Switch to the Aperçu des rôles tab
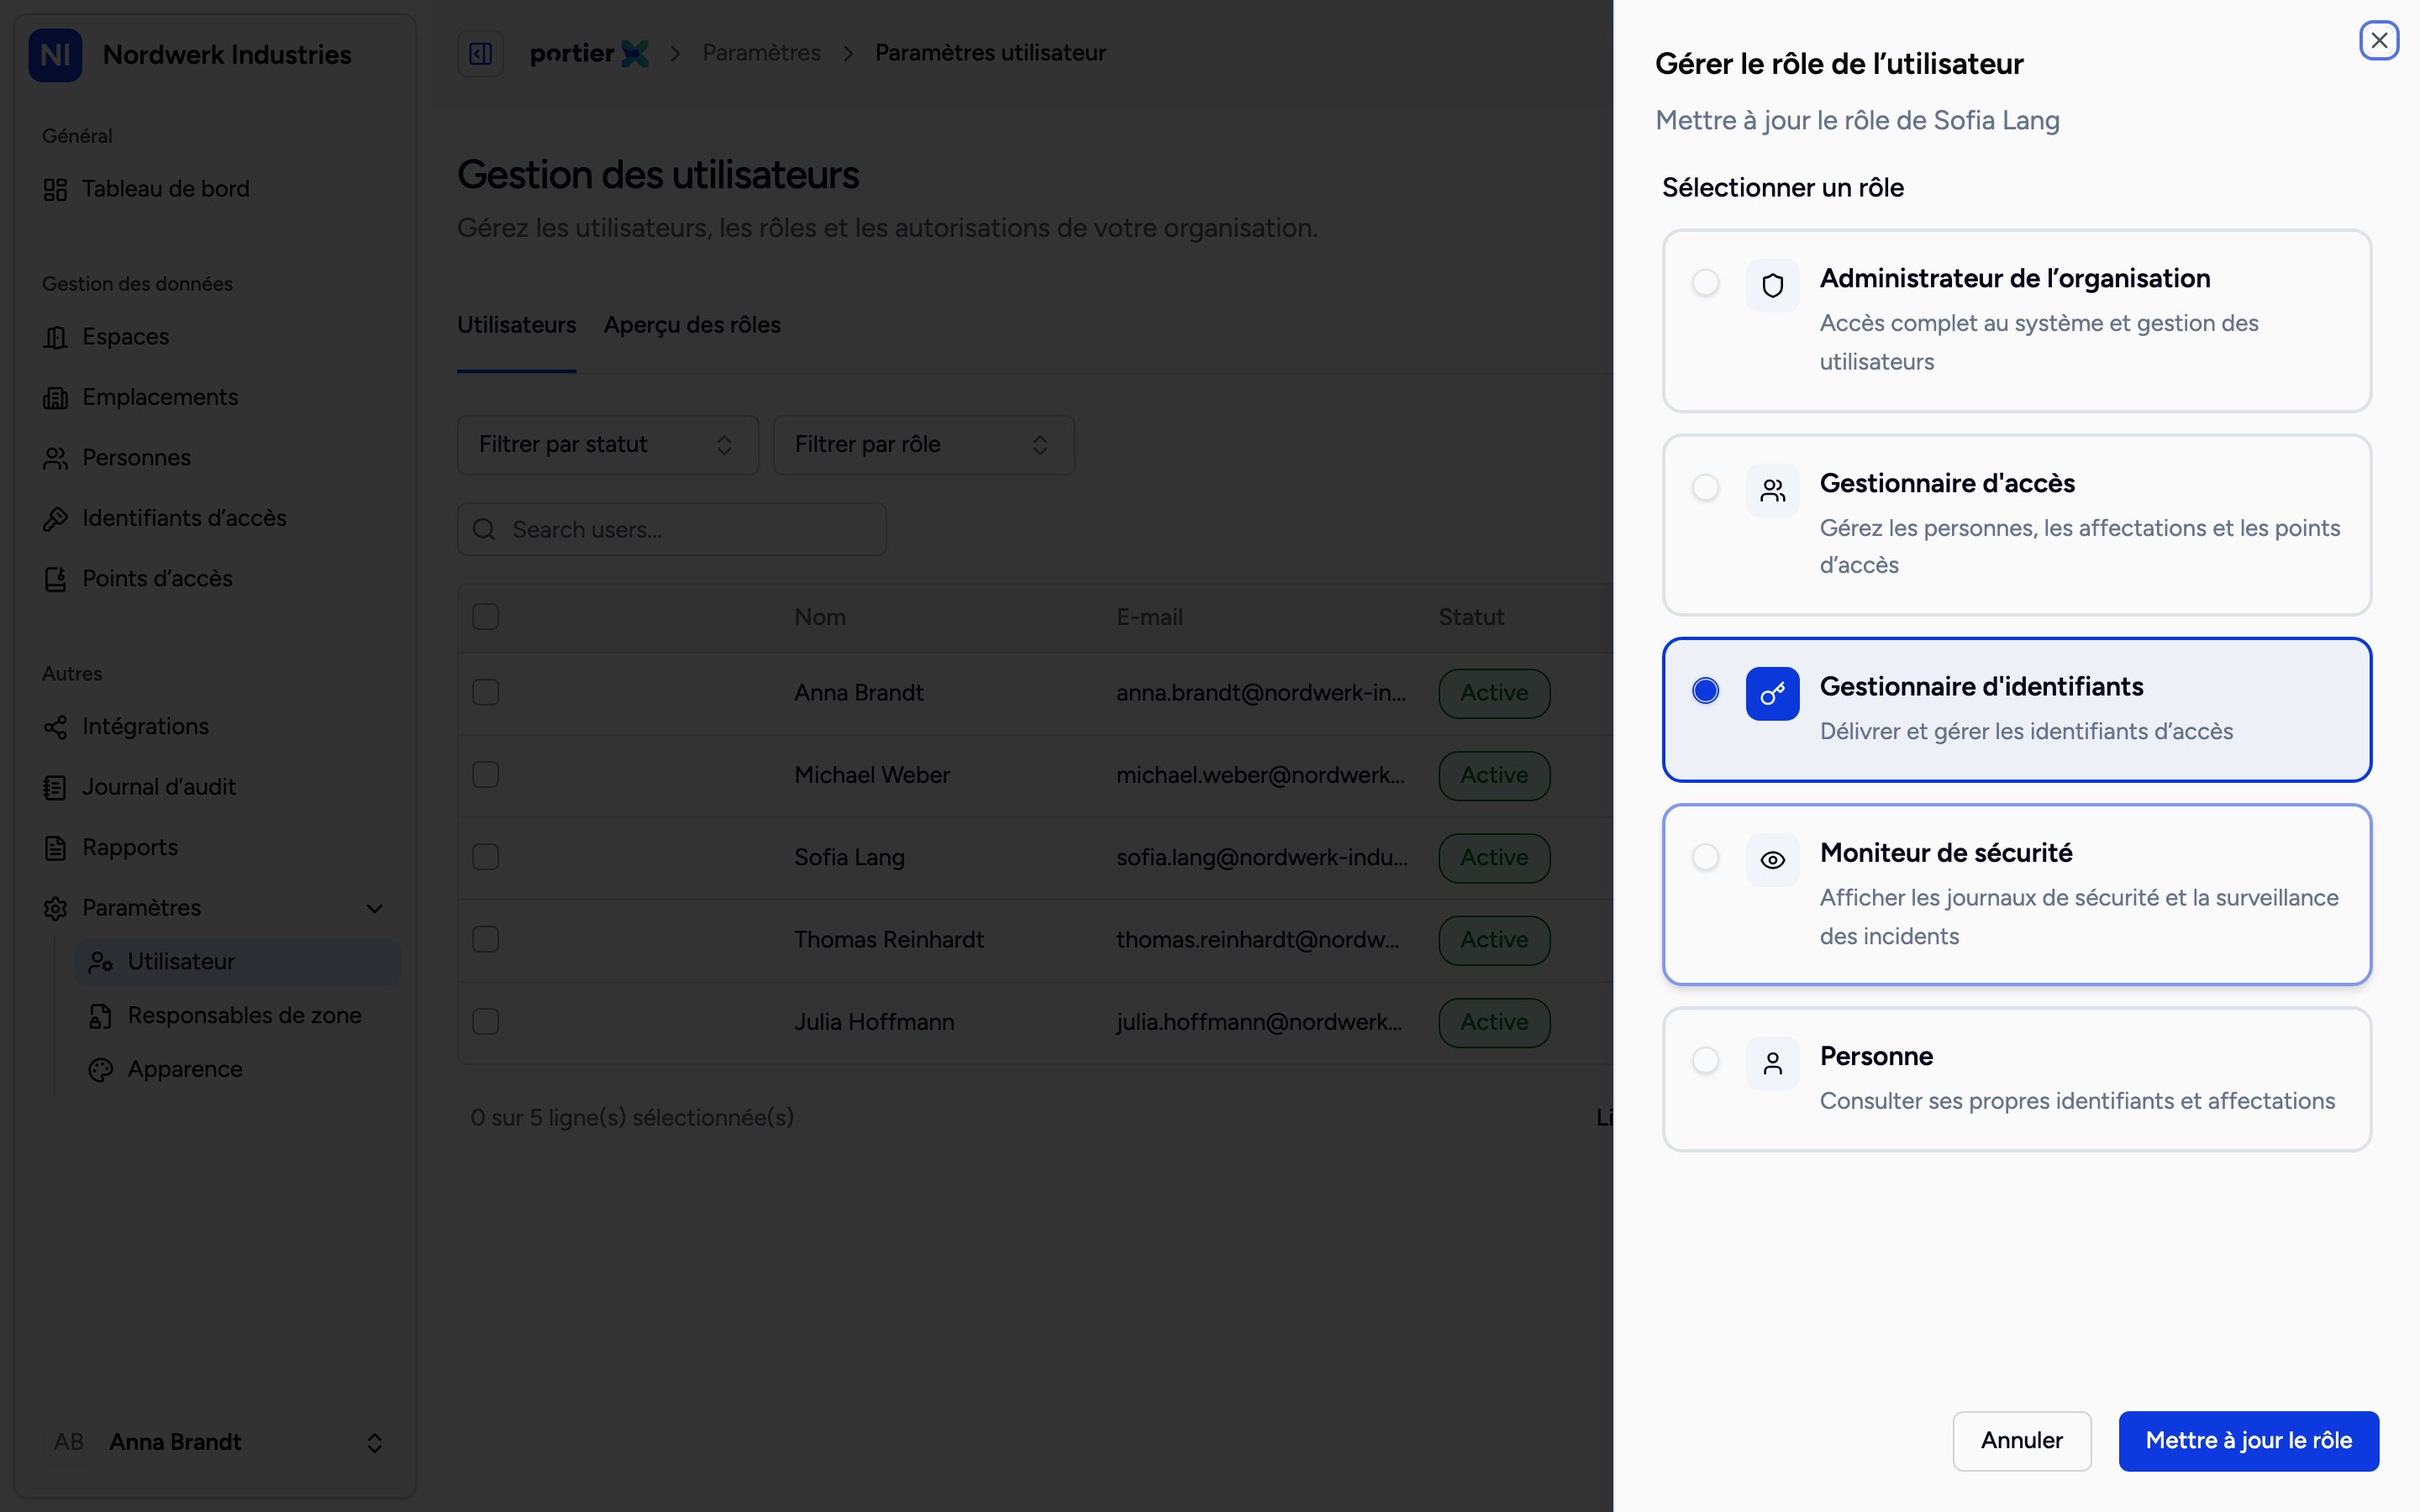Image resolution: width=2420 pixels, height=1512 pixels. tap(692, 325)
